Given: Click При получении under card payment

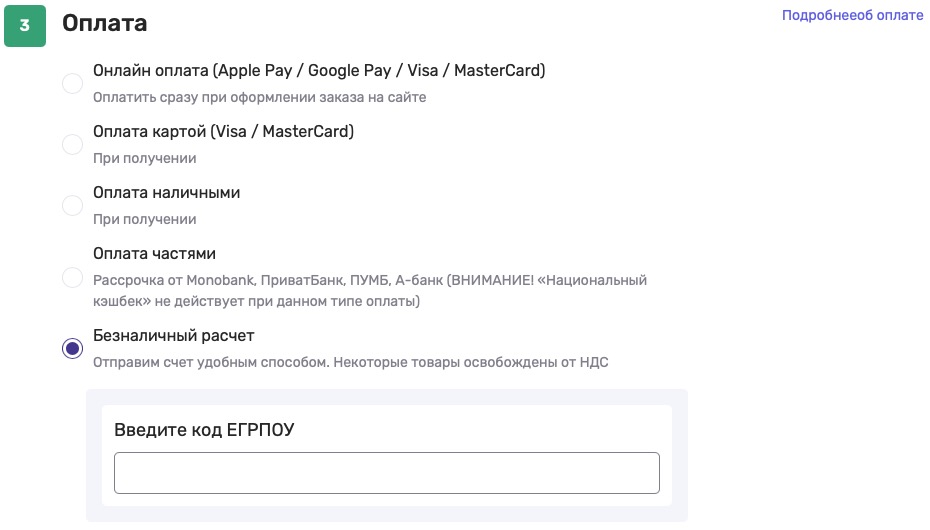Looking at the screenshot, I should click(144, 159).
